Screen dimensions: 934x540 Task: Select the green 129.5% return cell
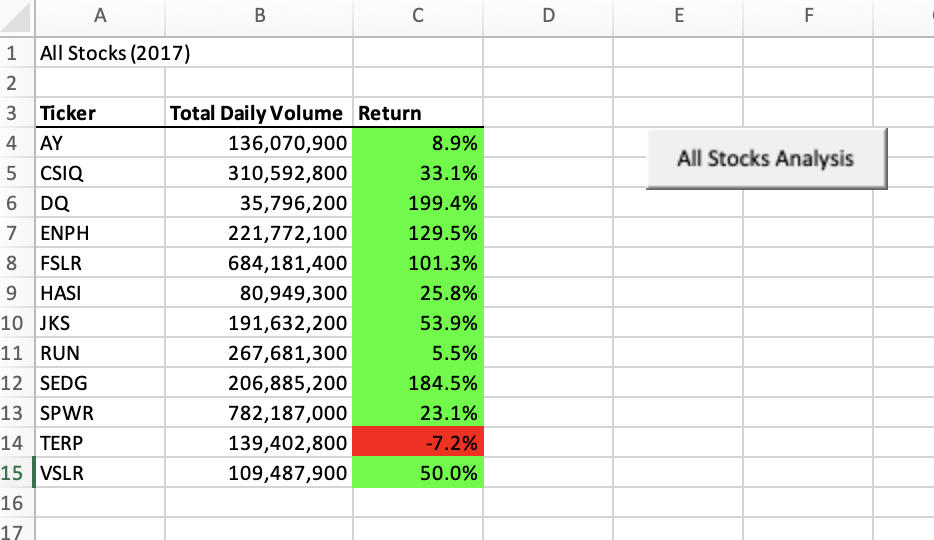click(x=418, y=233)
